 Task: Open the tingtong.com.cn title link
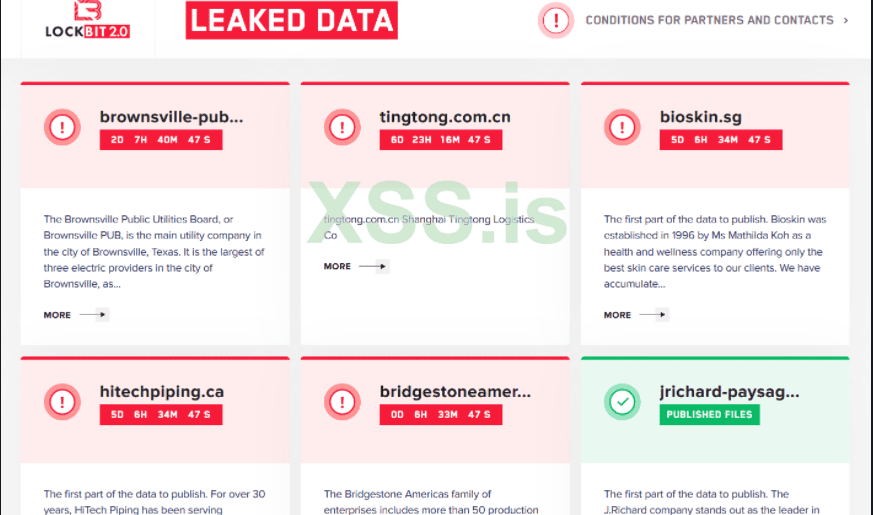445,117
